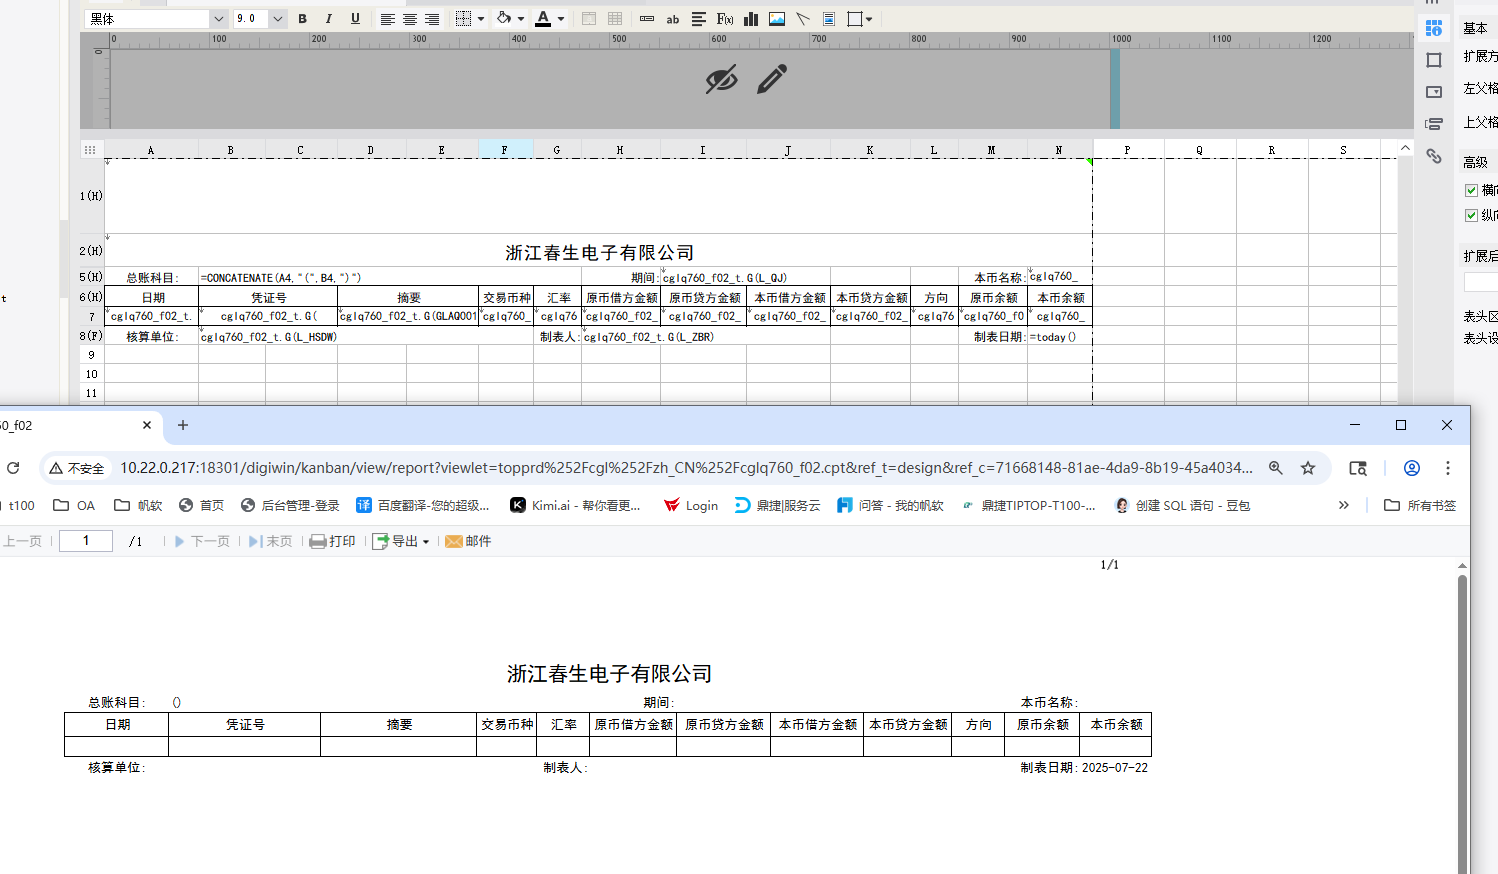The width and height of the screenshot is (1498, 874).
Task: Reload the browser page
Action: pos(13,468)
